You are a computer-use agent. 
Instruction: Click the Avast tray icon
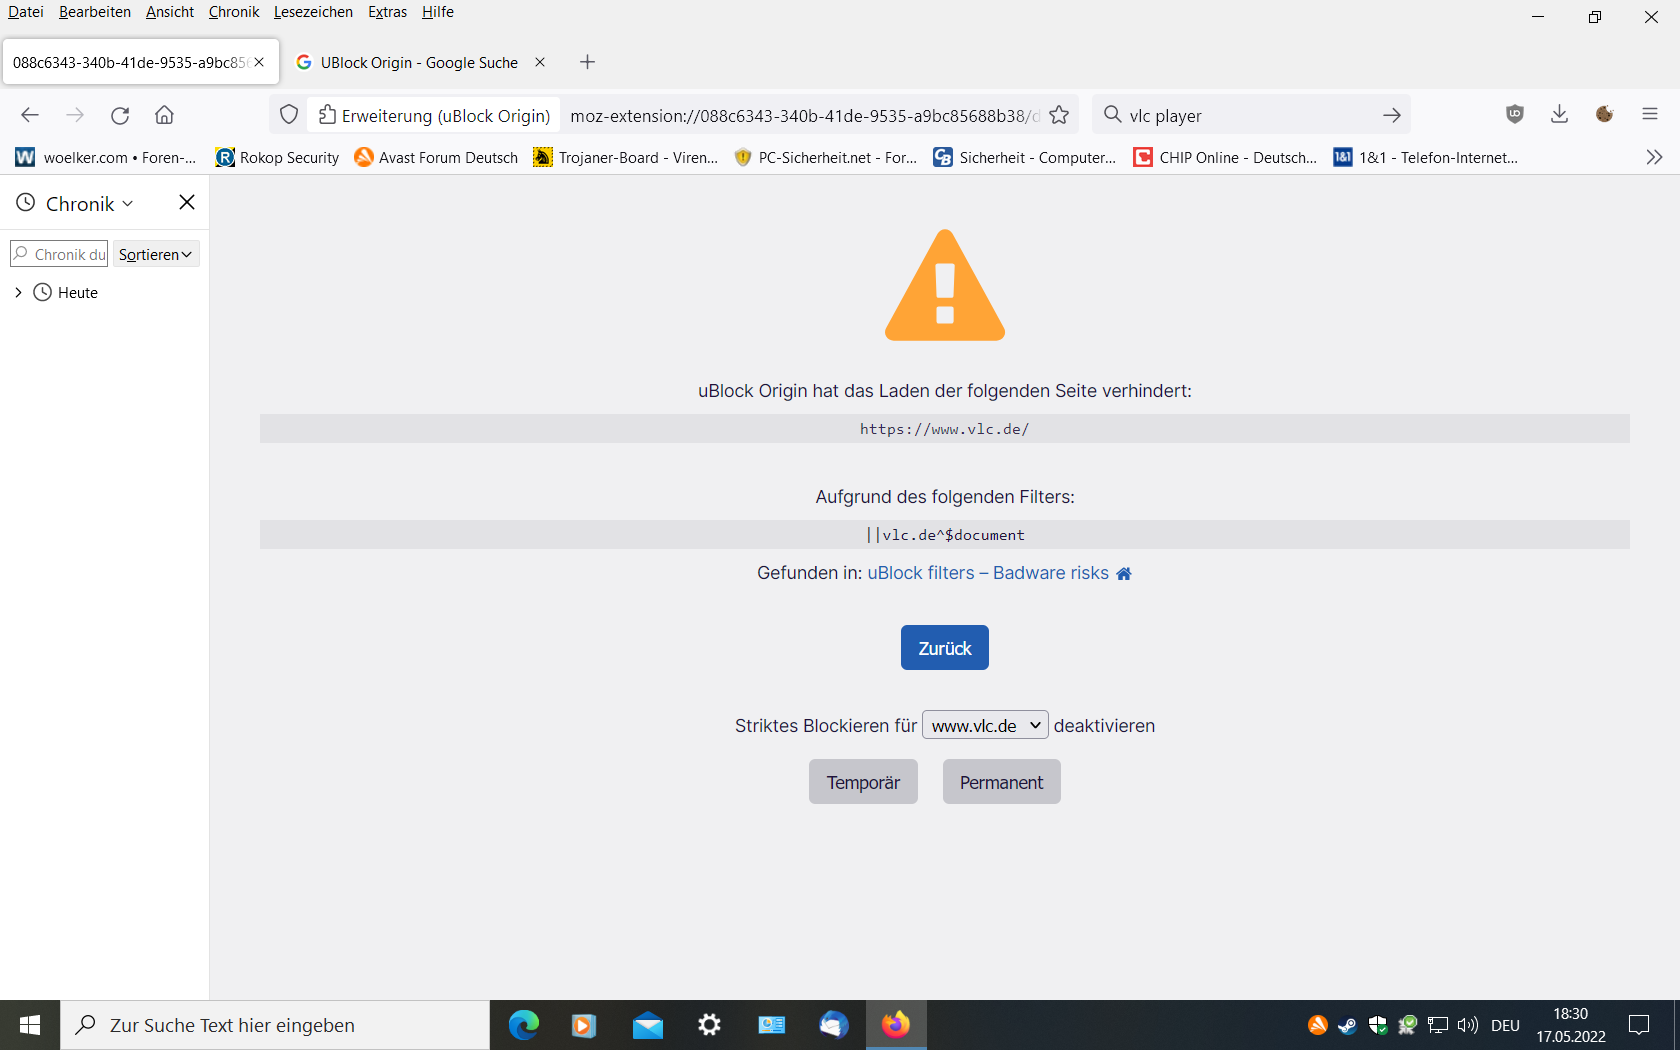(1317, 1025)
